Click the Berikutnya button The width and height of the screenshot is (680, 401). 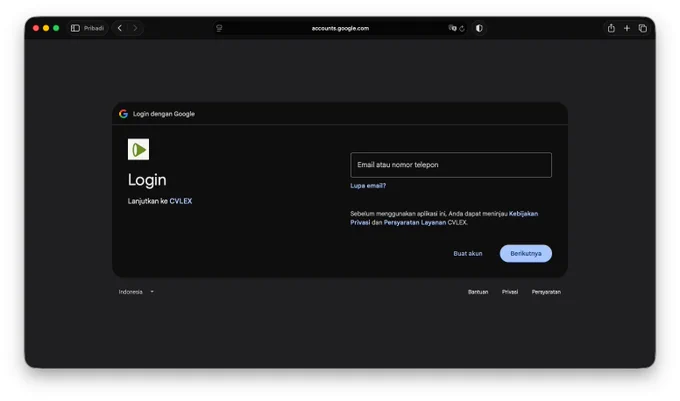(526, 254)
